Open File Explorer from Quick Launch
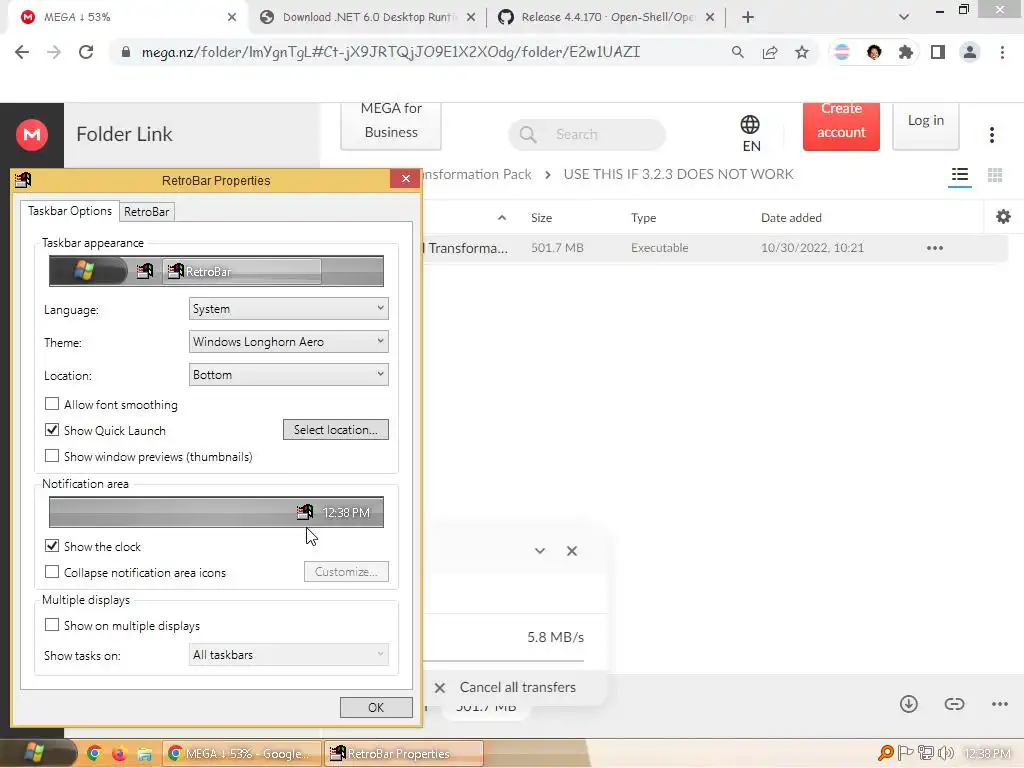1024x768 pixels. point(144,754)
